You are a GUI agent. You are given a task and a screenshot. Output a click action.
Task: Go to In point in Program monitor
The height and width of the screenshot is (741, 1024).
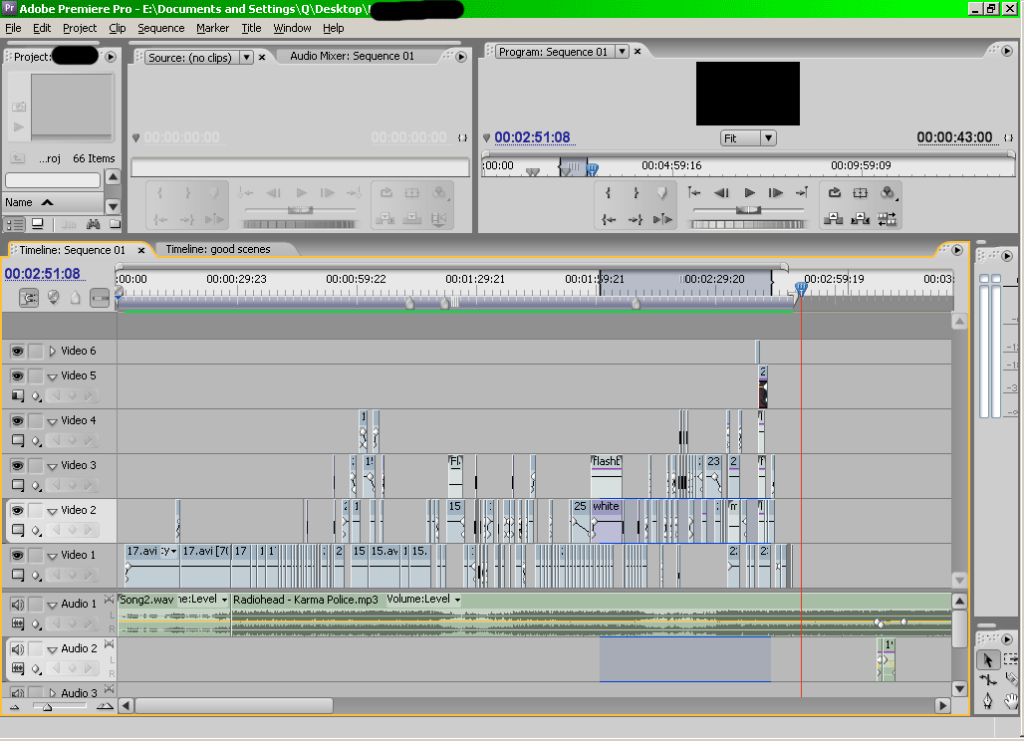point(608,219)
